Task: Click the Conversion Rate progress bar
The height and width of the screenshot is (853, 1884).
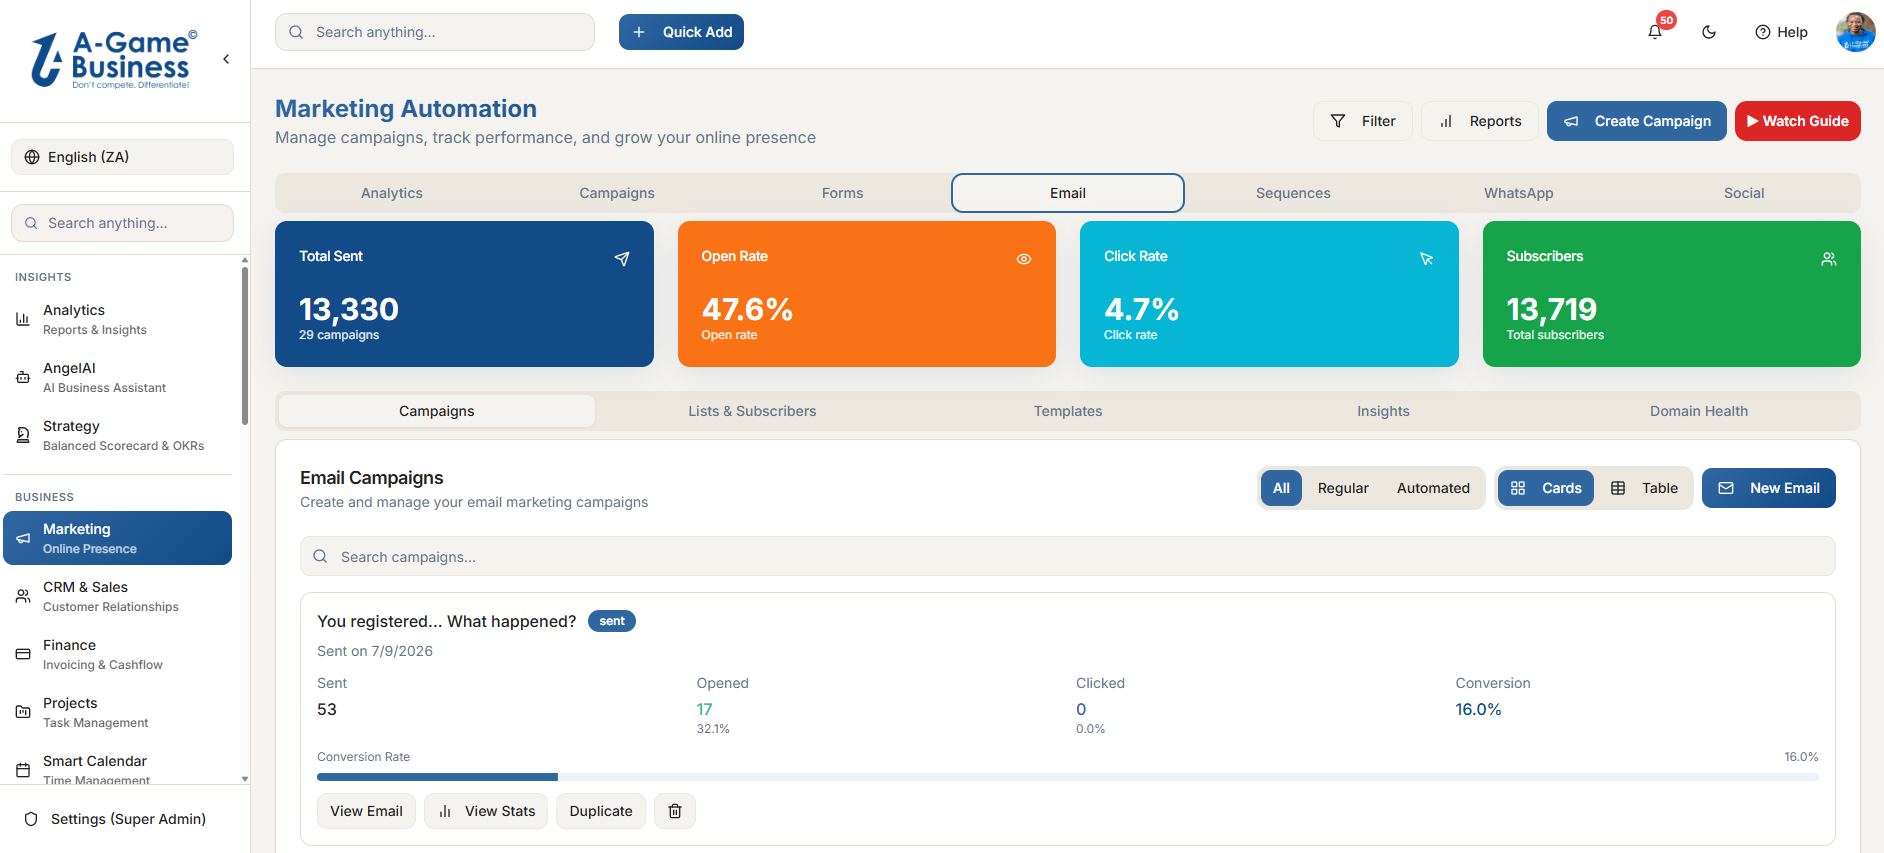Action: click(x=1068, y=777)
